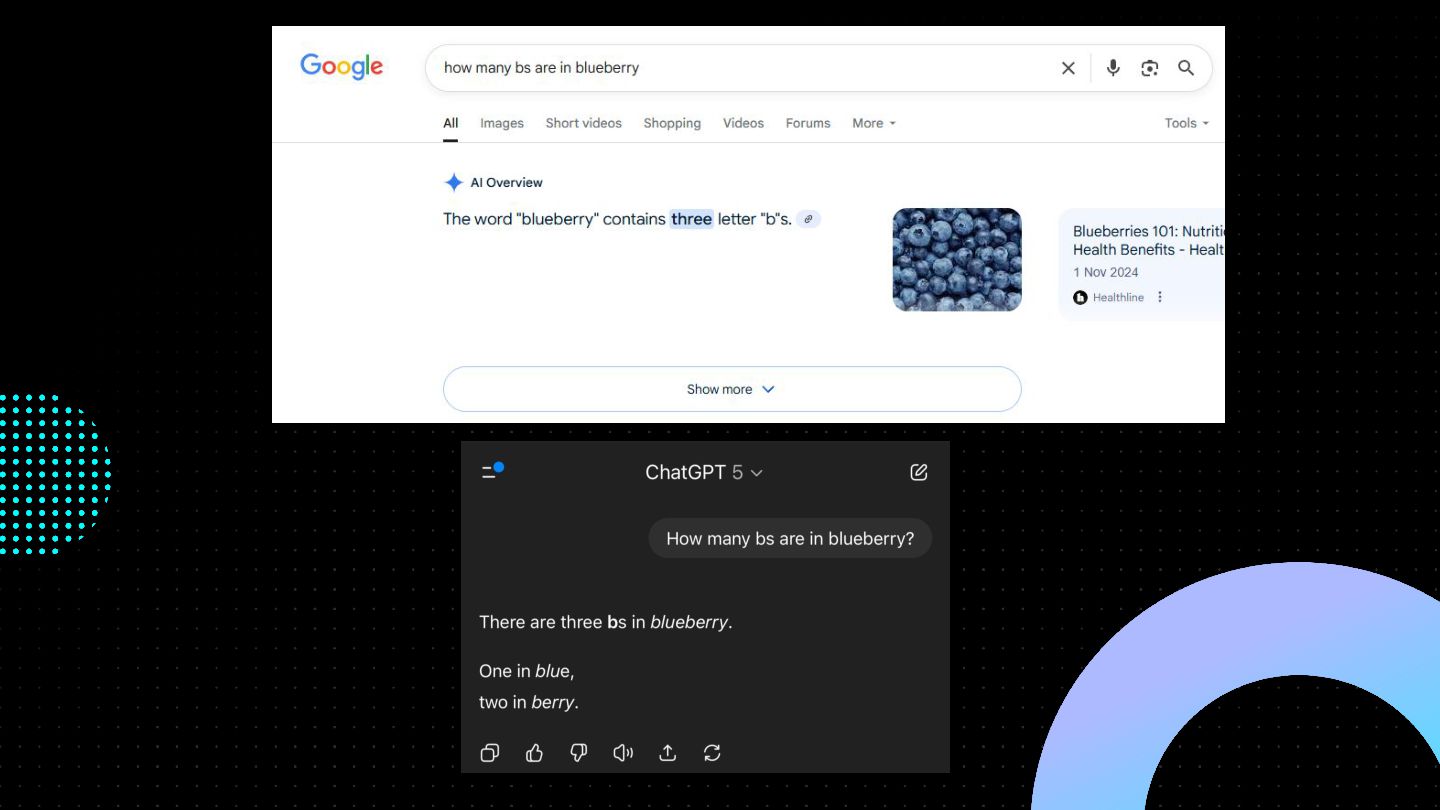1440x810 pixels.
Task: Copy the ChatGPT response
Action: tap(490, 753)
